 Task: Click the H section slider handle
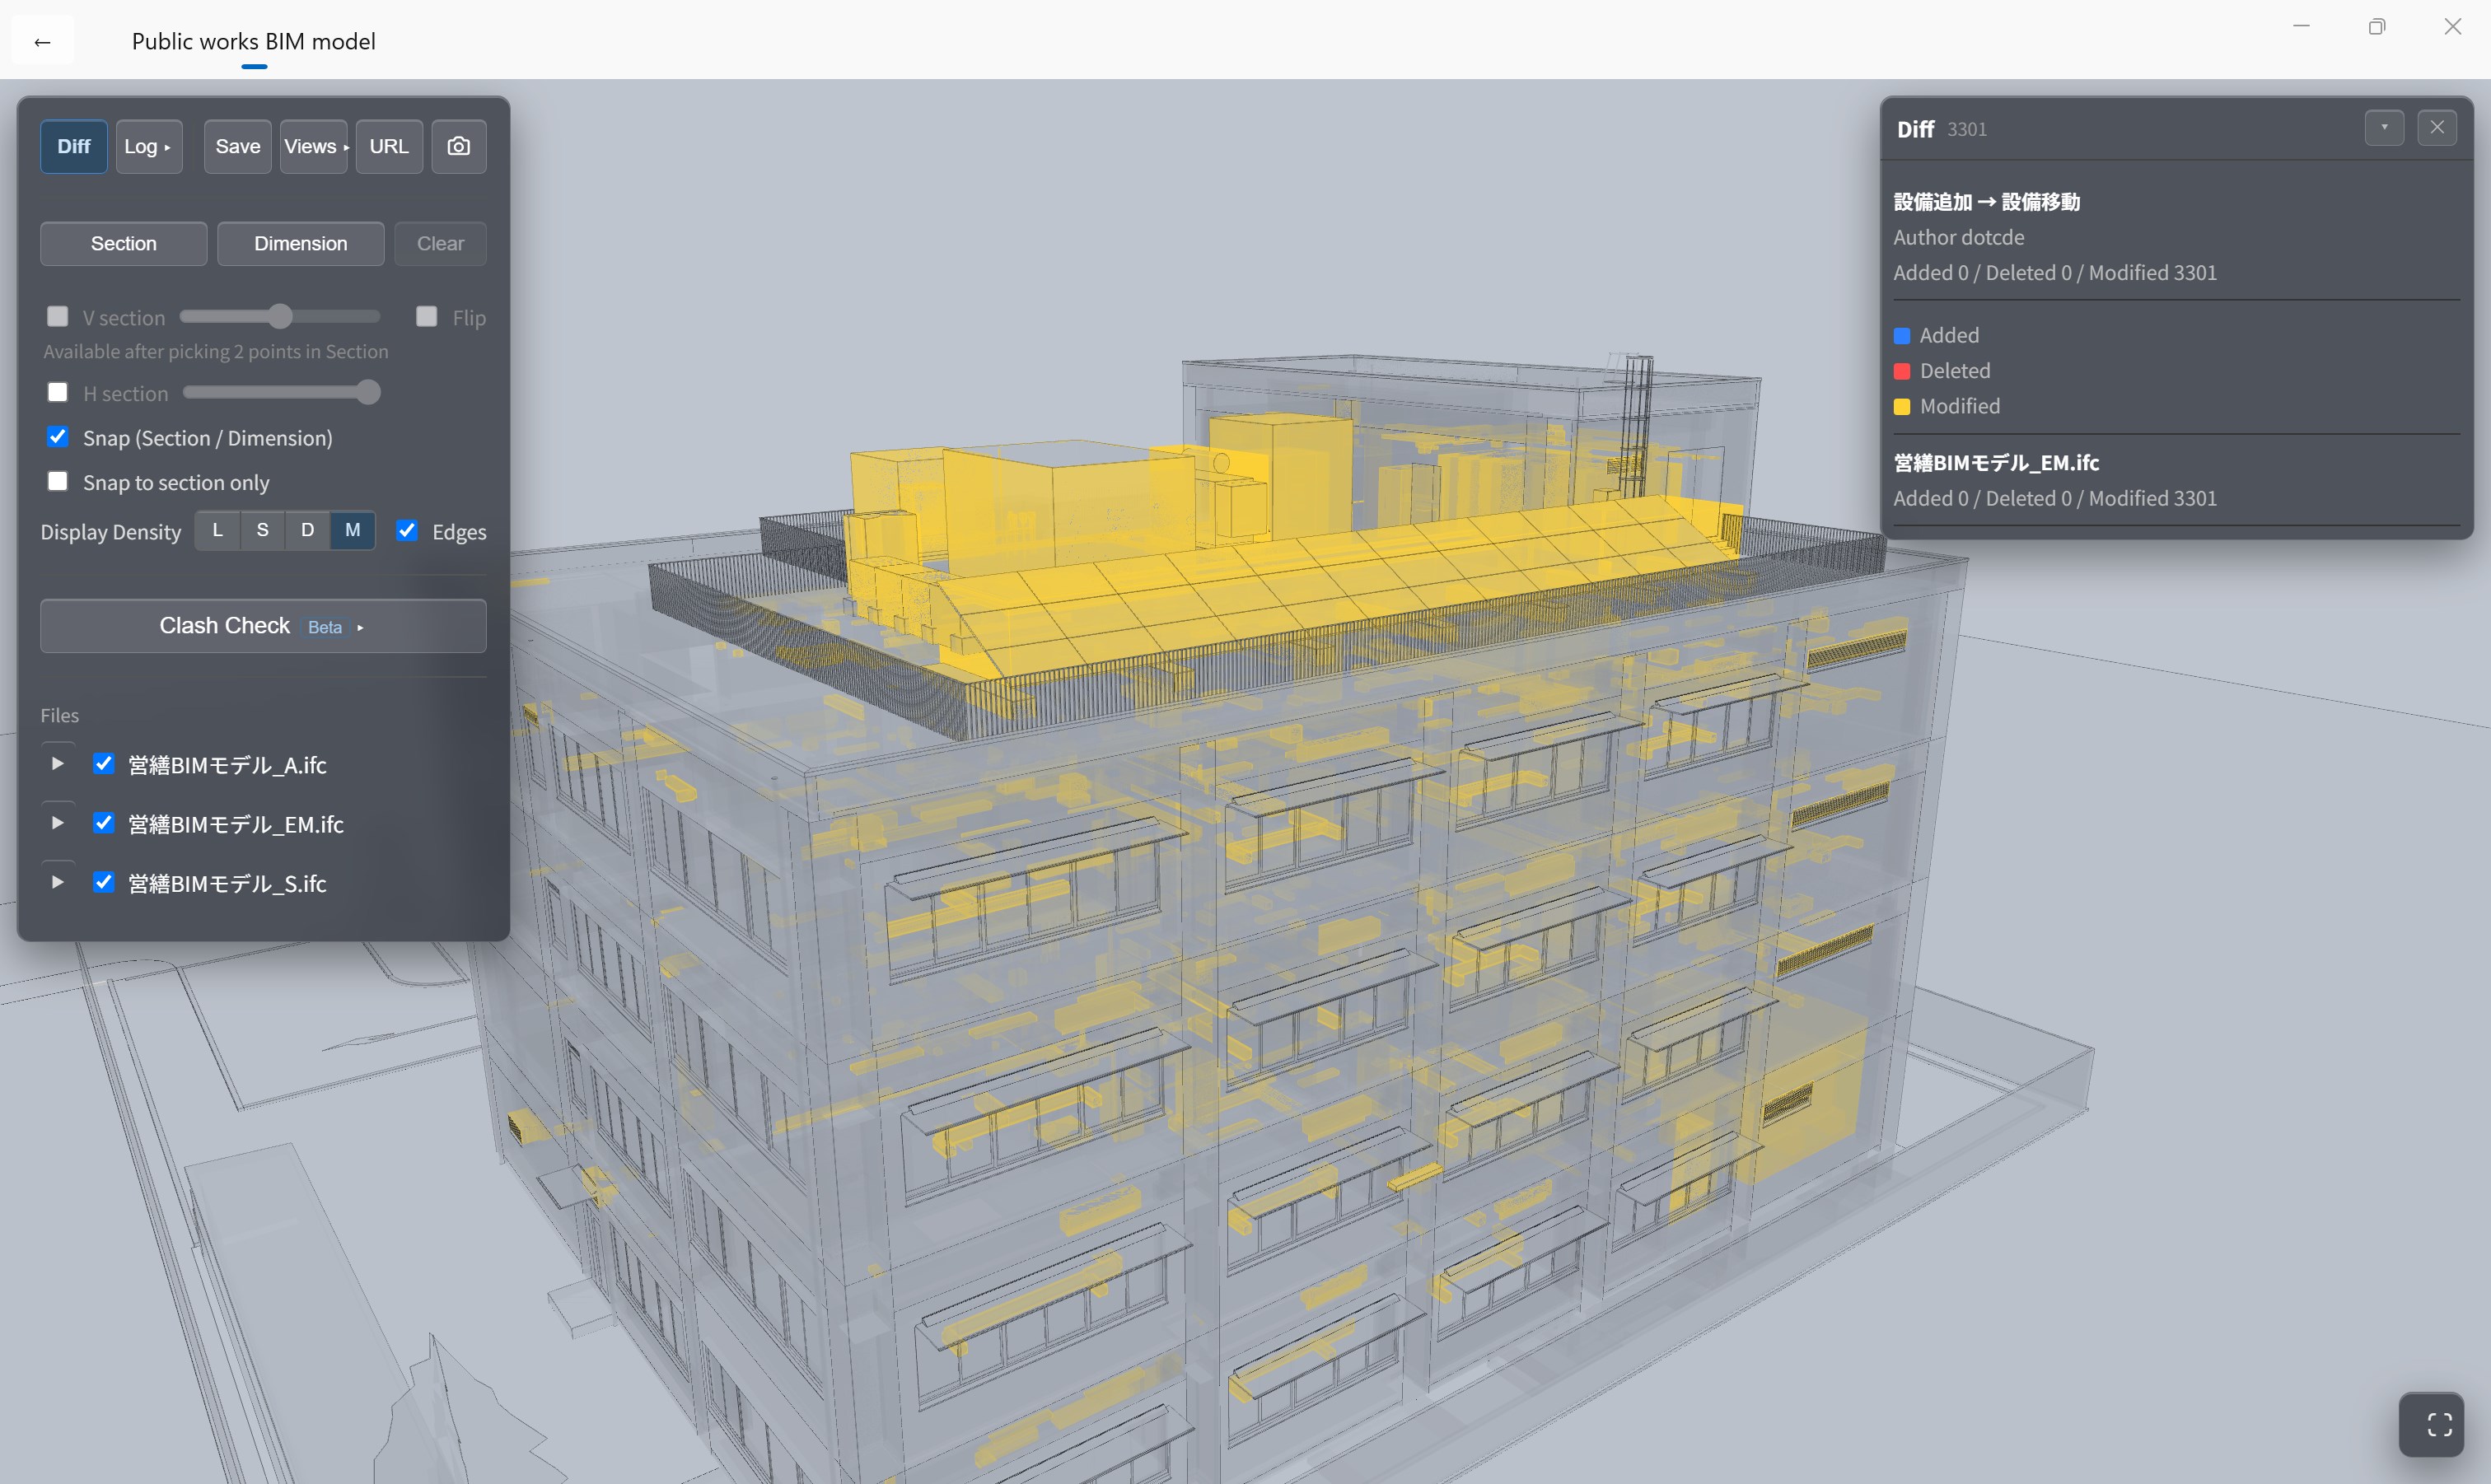click(x=369, y=392)
